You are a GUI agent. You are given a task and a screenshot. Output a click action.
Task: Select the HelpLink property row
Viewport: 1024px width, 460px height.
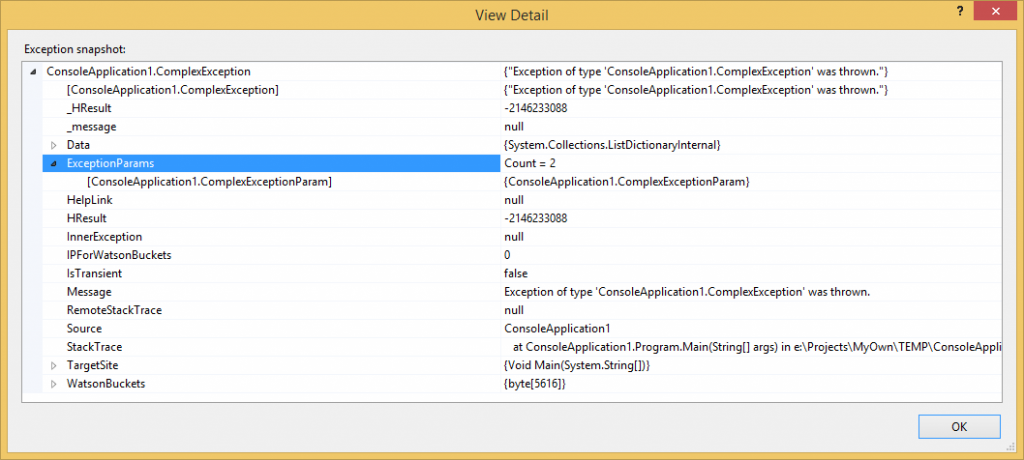click(x=513, y=200)
